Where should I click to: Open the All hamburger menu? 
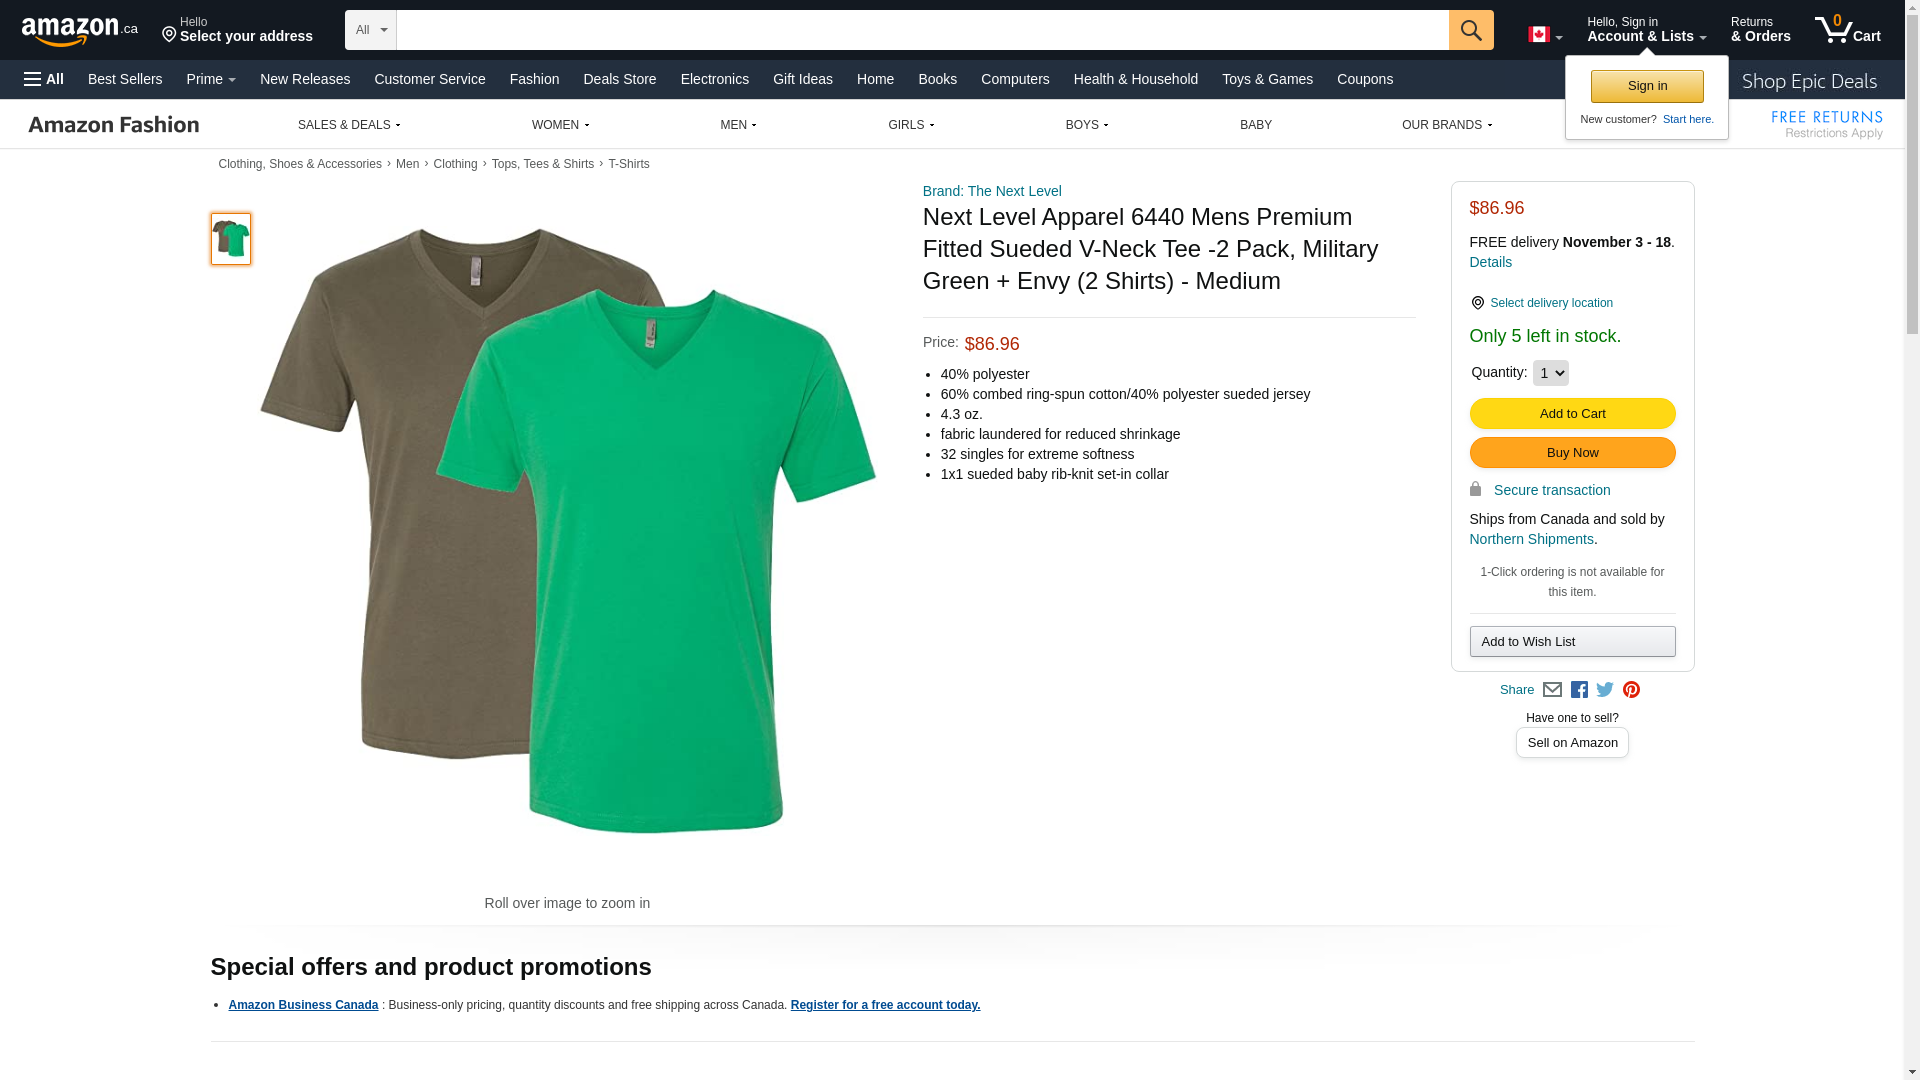coord(44,79)
